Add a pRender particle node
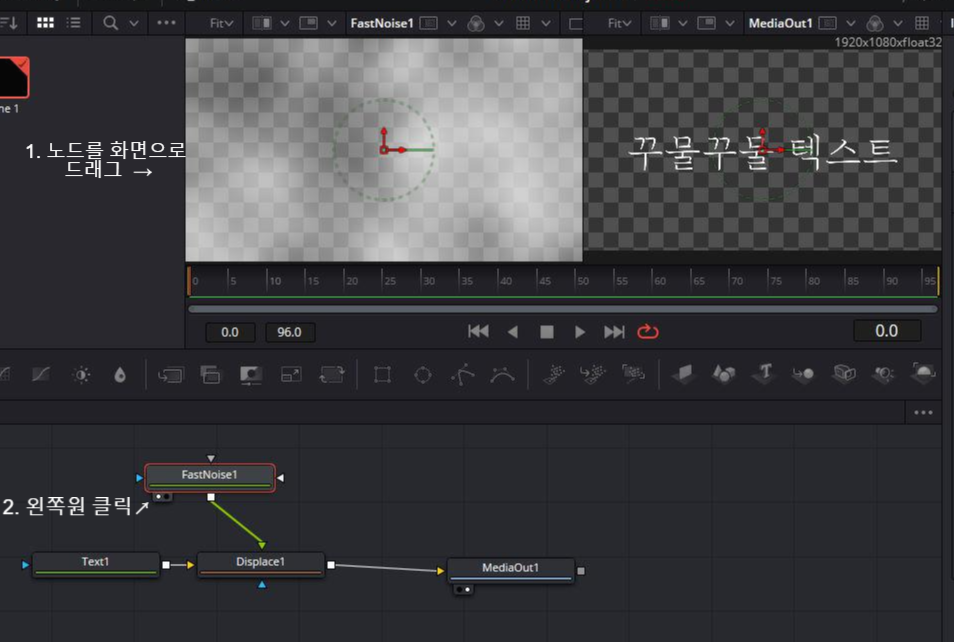 [x=633, y=373]
